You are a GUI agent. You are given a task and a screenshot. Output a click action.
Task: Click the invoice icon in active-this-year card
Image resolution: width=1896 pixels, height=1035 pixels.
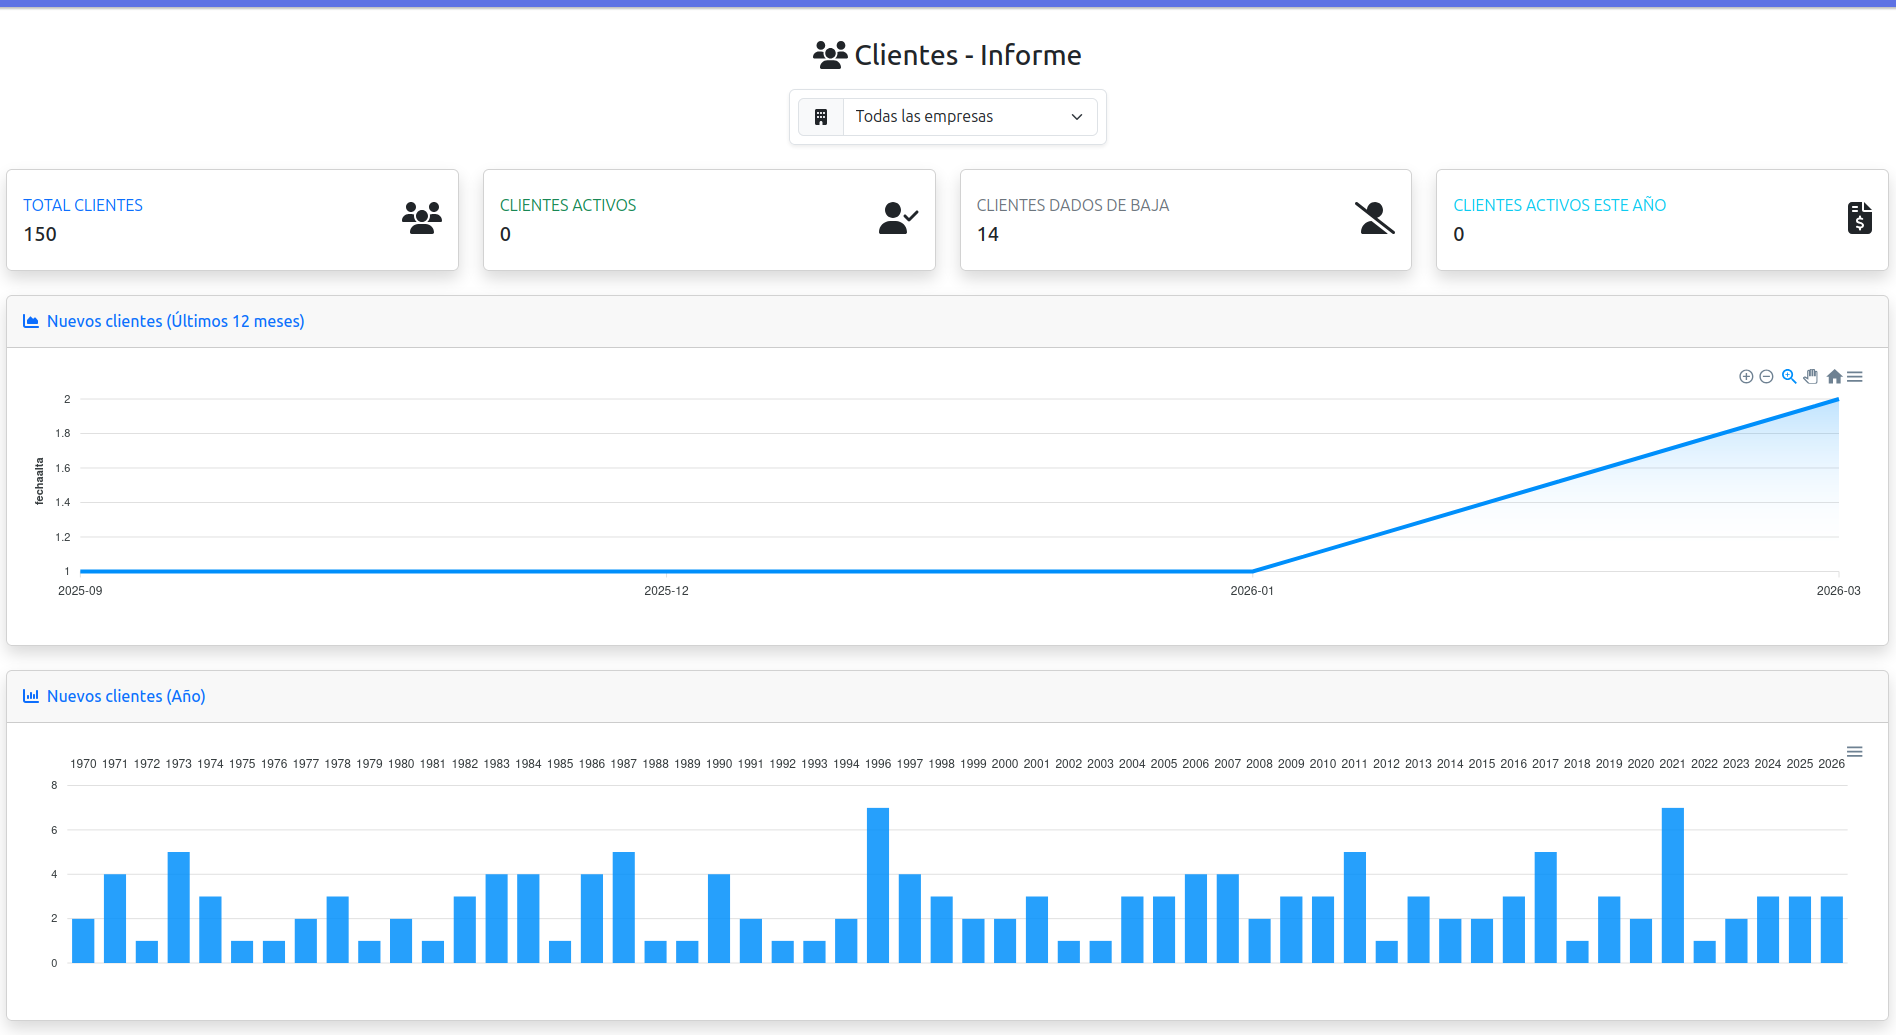[x=1859, y=218]
